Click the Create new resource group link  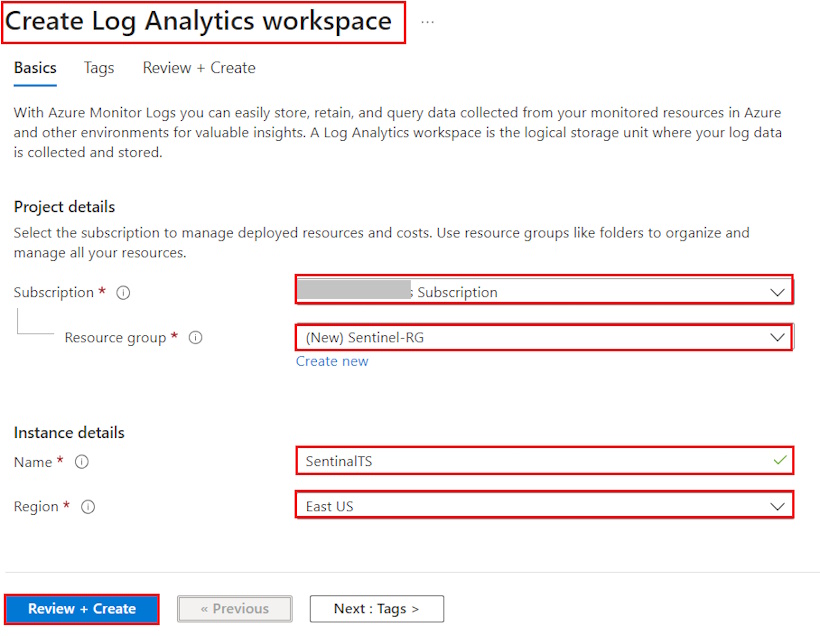(x=332, y=361)
